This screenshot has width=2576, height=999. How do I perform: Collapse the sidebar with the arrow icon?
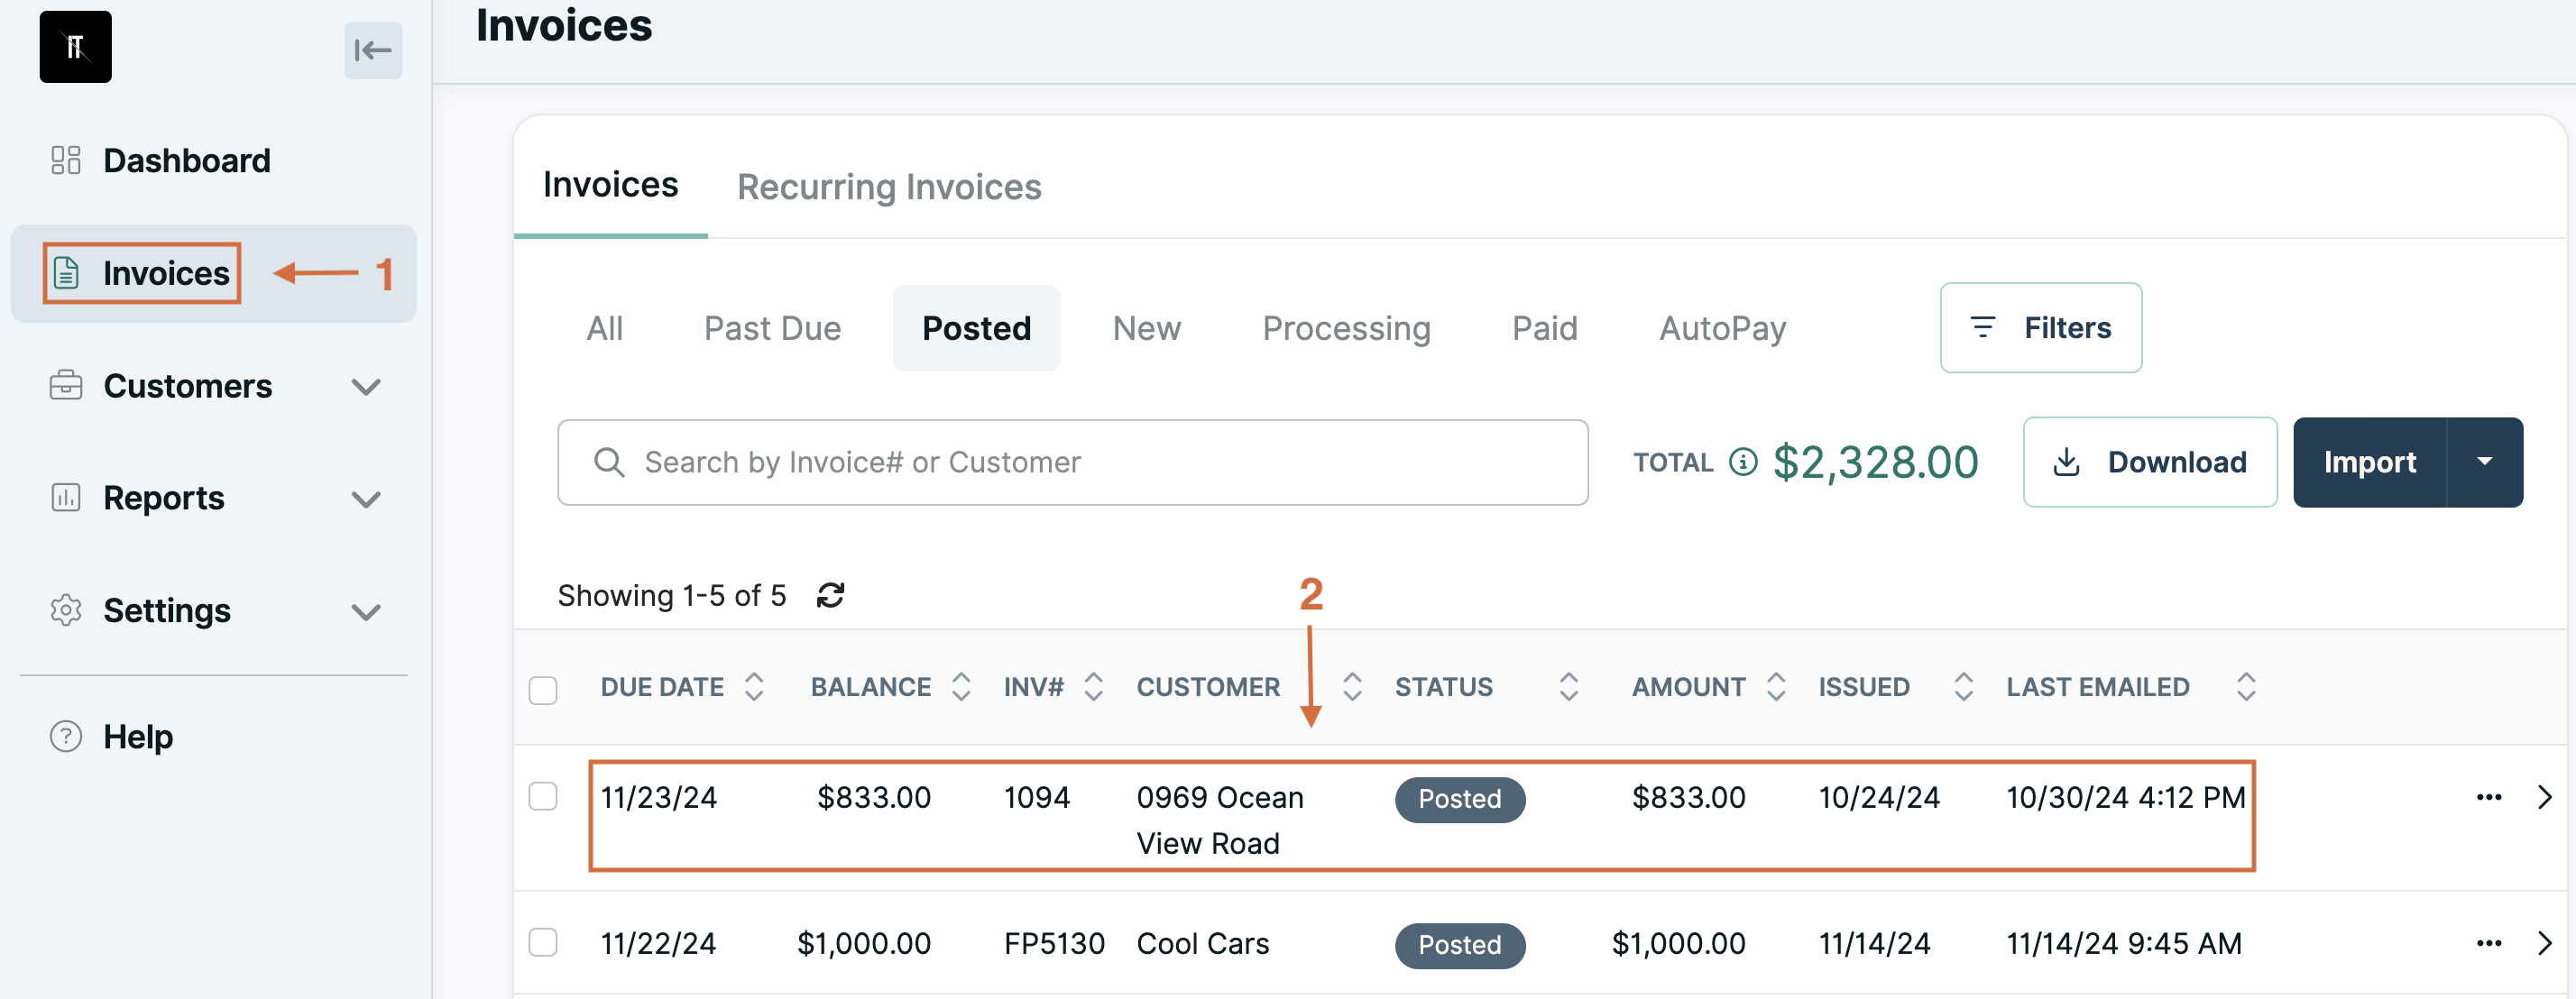pos(373,50)
